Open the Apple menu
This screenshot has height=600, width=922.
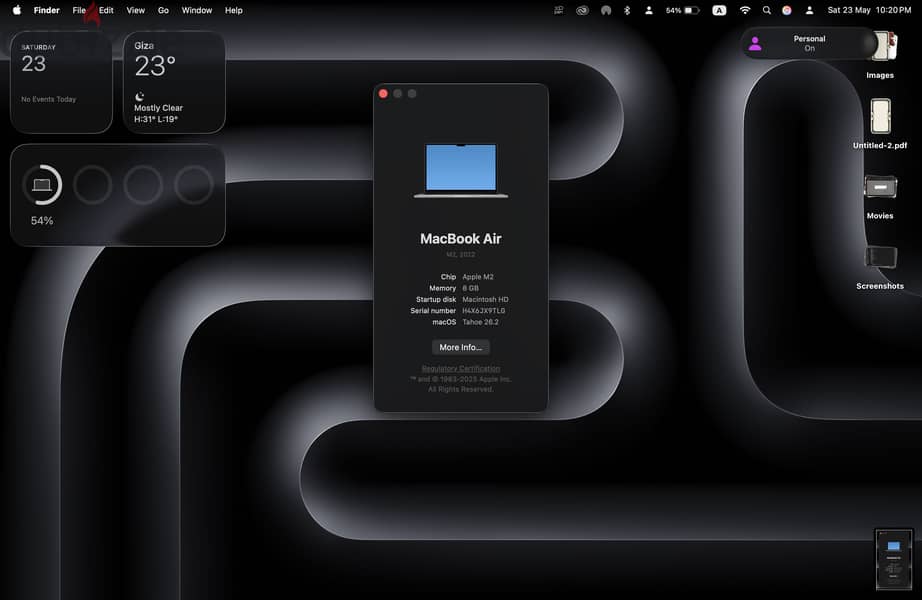pyautogui.click(x=17, y=10)
